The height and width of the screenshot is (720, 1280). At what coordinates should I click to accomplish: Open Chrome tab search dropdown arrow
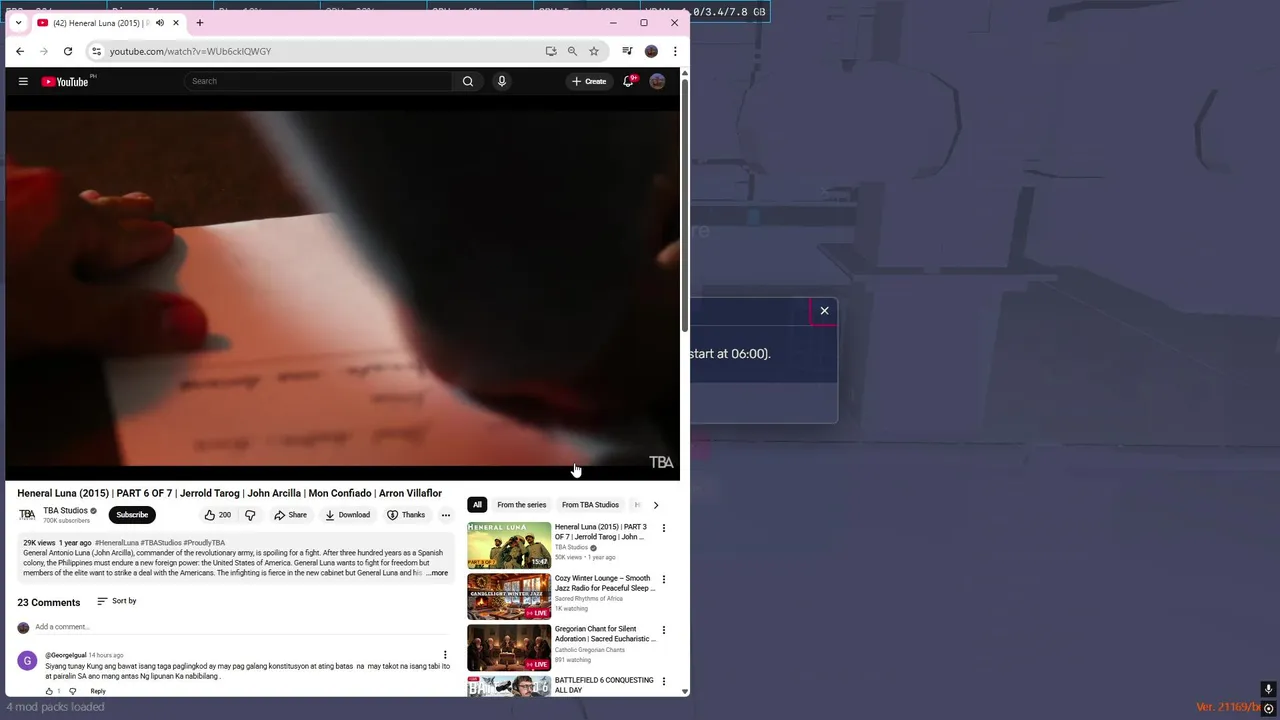click(18, 22)
